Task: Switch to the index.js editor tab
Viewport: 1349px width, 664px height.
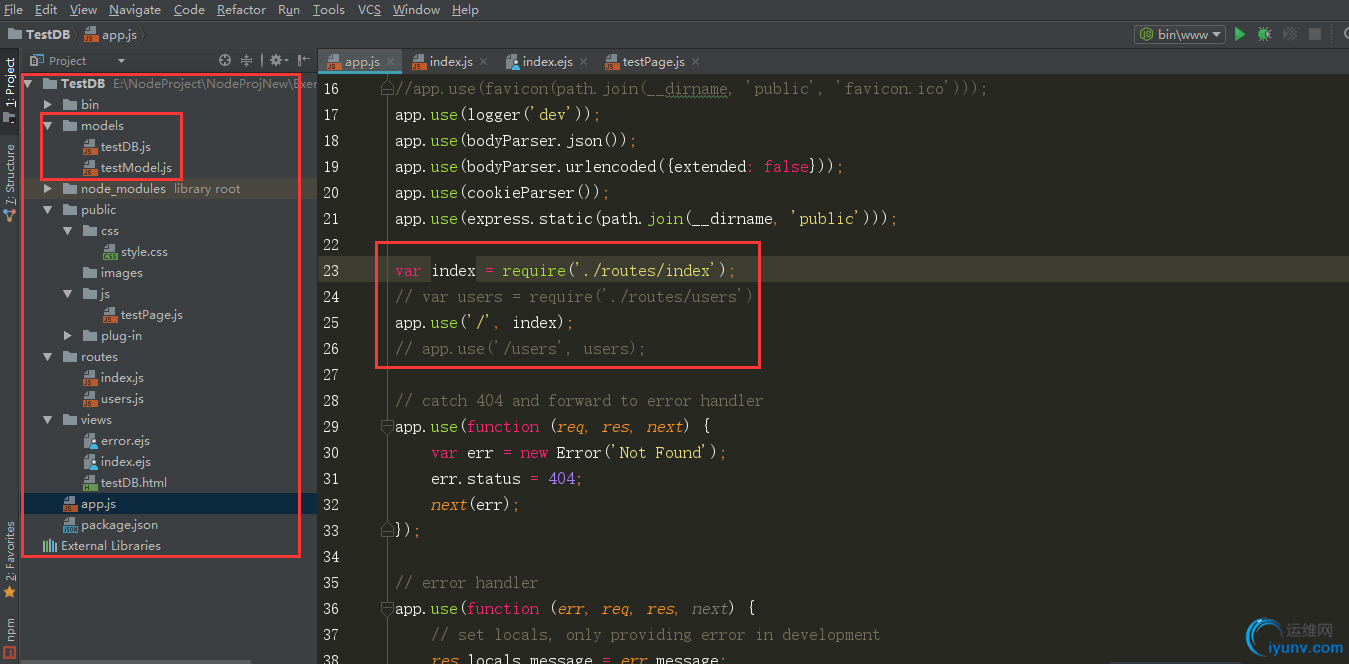Action: (450, 62)
